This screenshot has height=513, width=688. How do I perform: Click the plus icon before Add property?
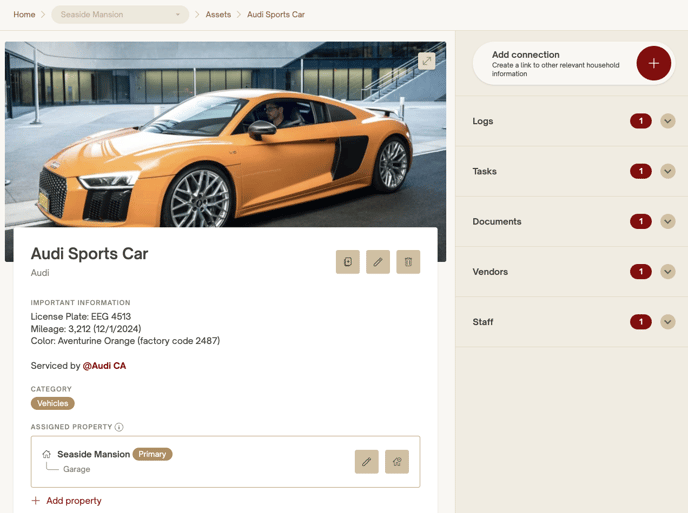(x=36, y=501)
